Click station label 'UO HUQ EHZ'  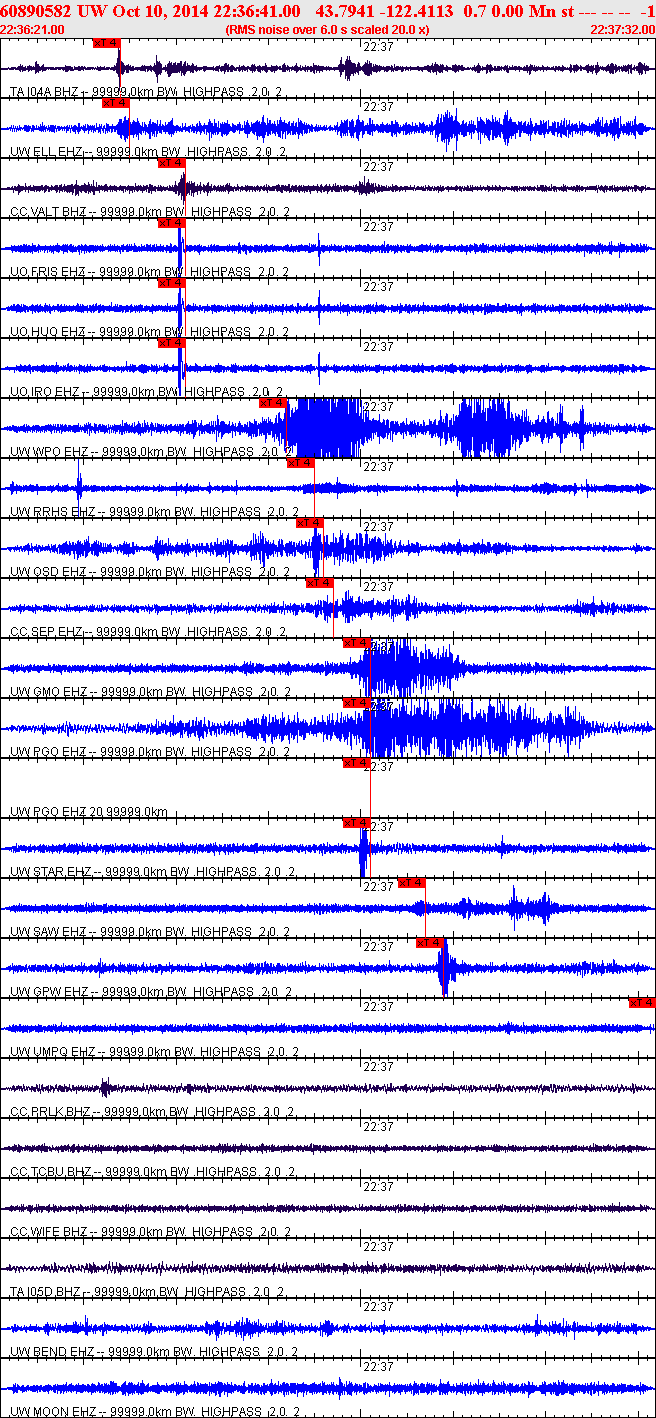pyautogui.click(x=48, y=332)
